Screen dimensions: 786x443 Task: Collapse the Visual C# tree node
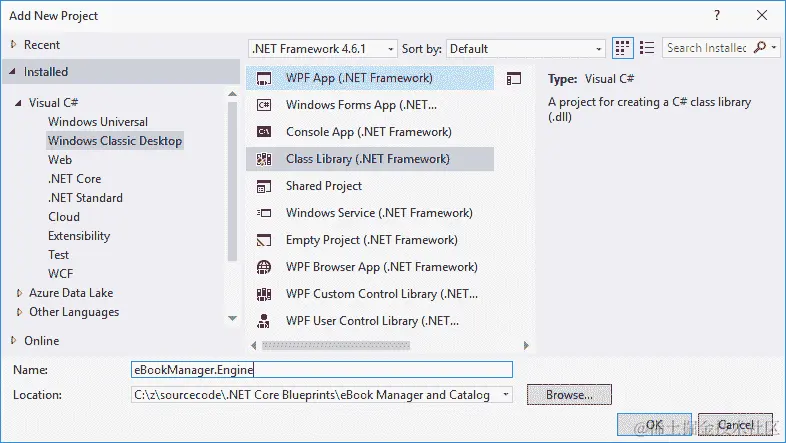[19, 103]
